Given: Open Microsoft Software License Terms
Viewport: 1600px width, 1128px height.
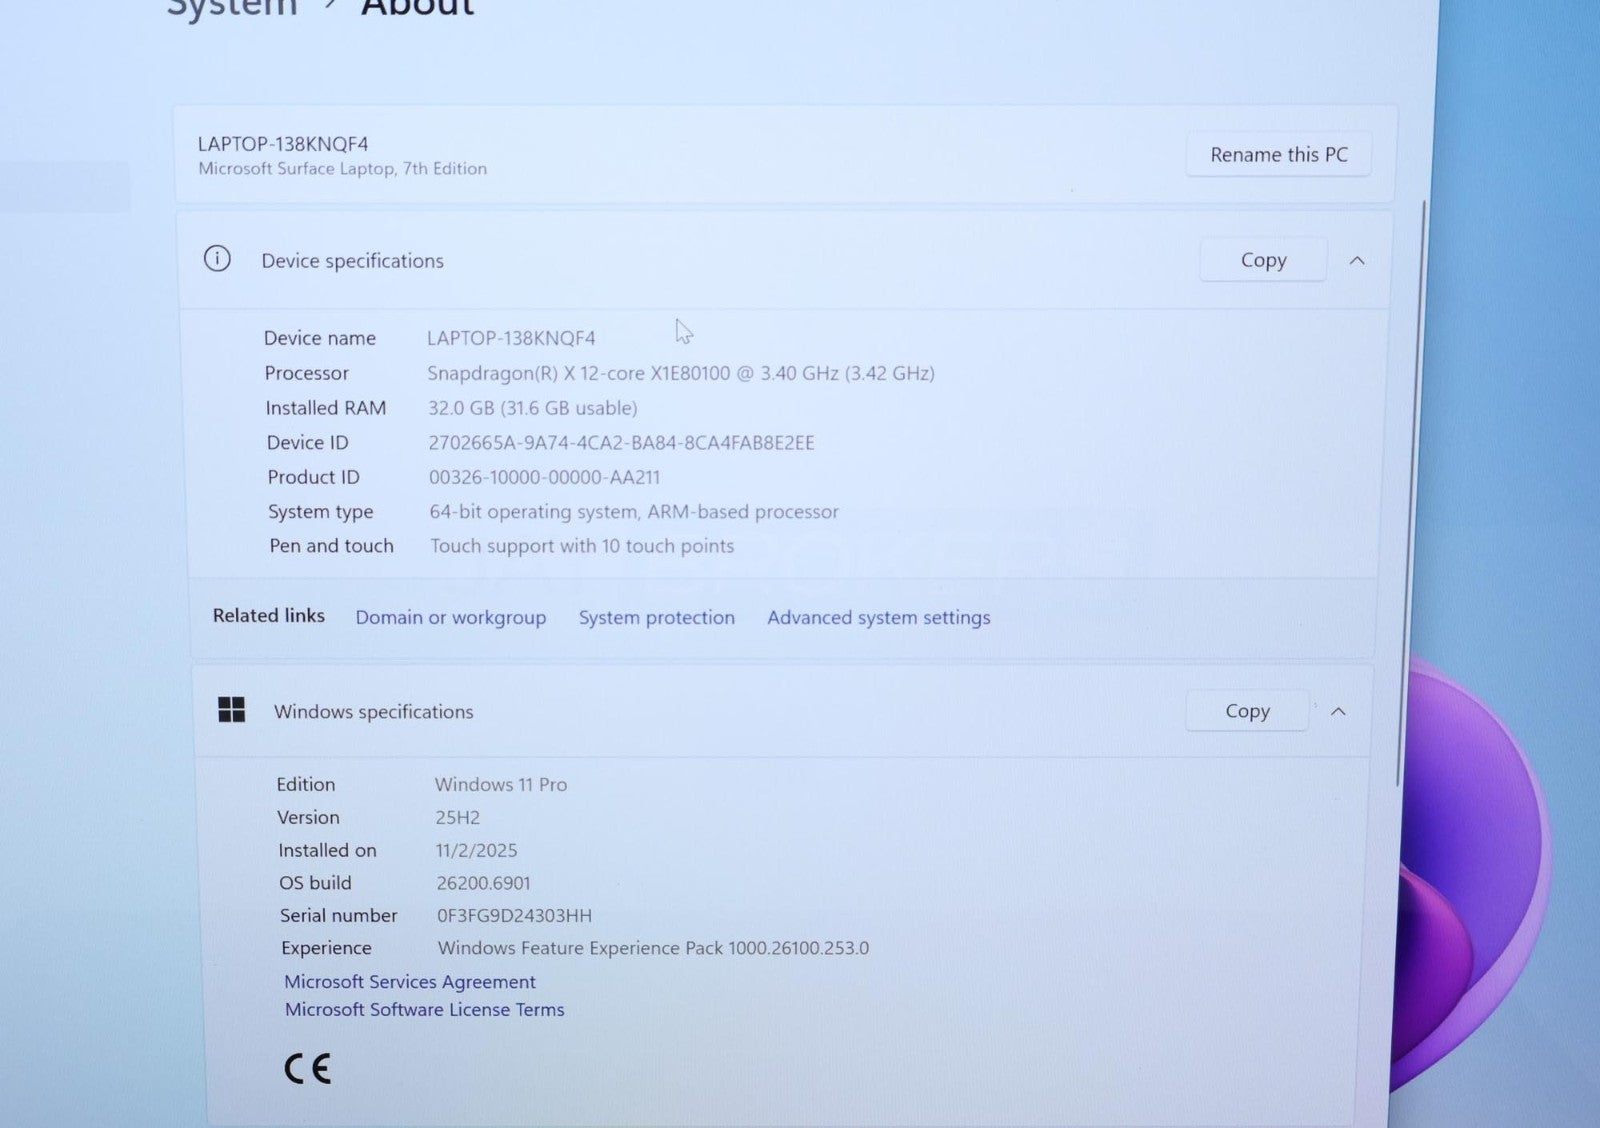Looking at the screenshot, I should 424,1010.
